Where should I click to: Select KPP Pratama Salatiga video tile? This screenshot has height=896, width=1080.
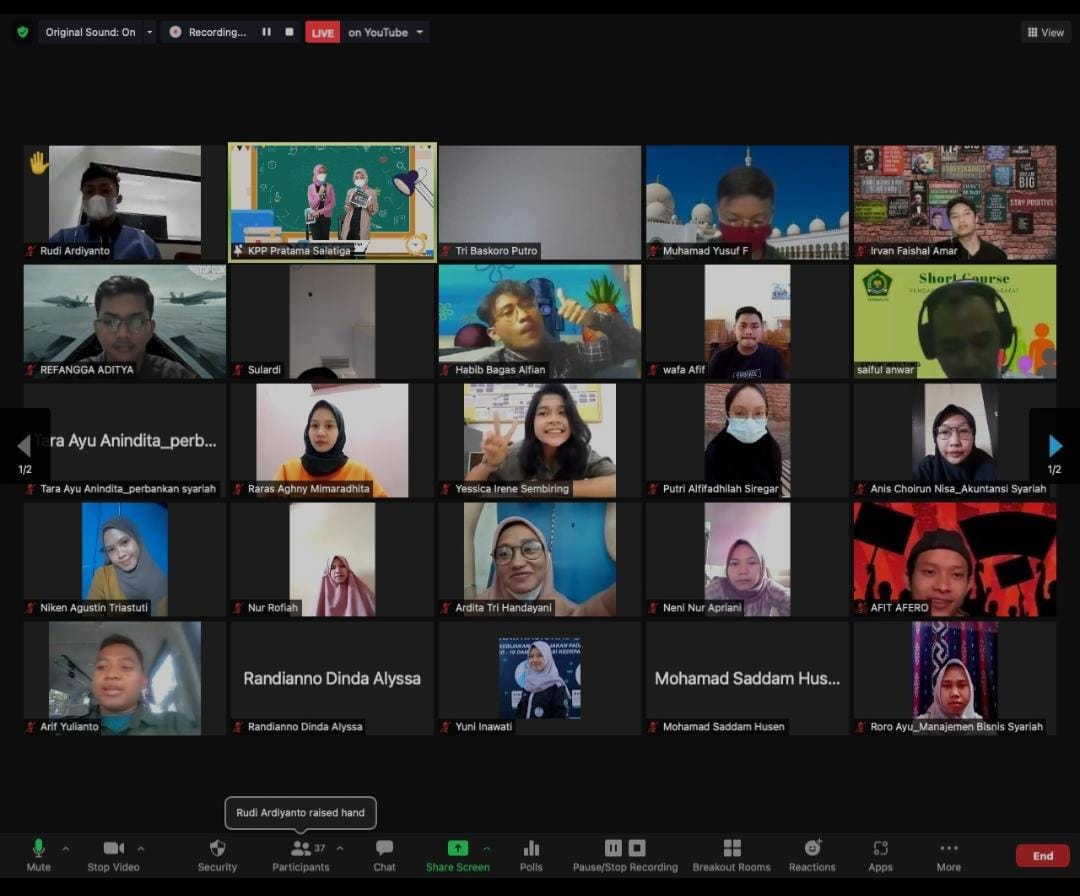coord(332,201)
